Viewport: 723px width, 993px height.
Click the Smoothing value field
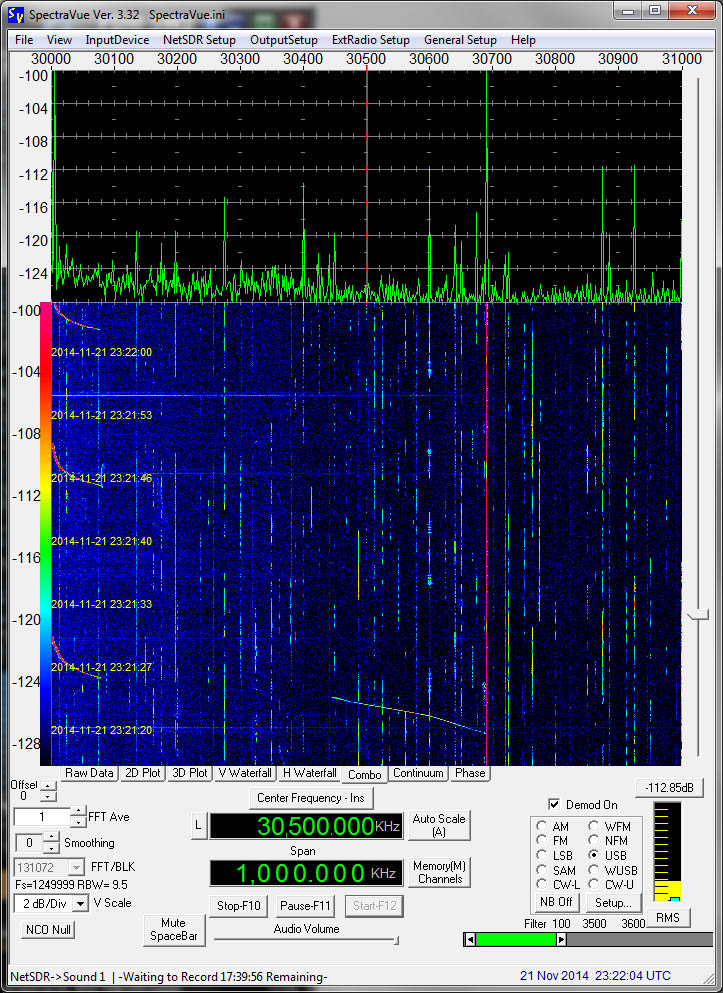coord(29,843)
